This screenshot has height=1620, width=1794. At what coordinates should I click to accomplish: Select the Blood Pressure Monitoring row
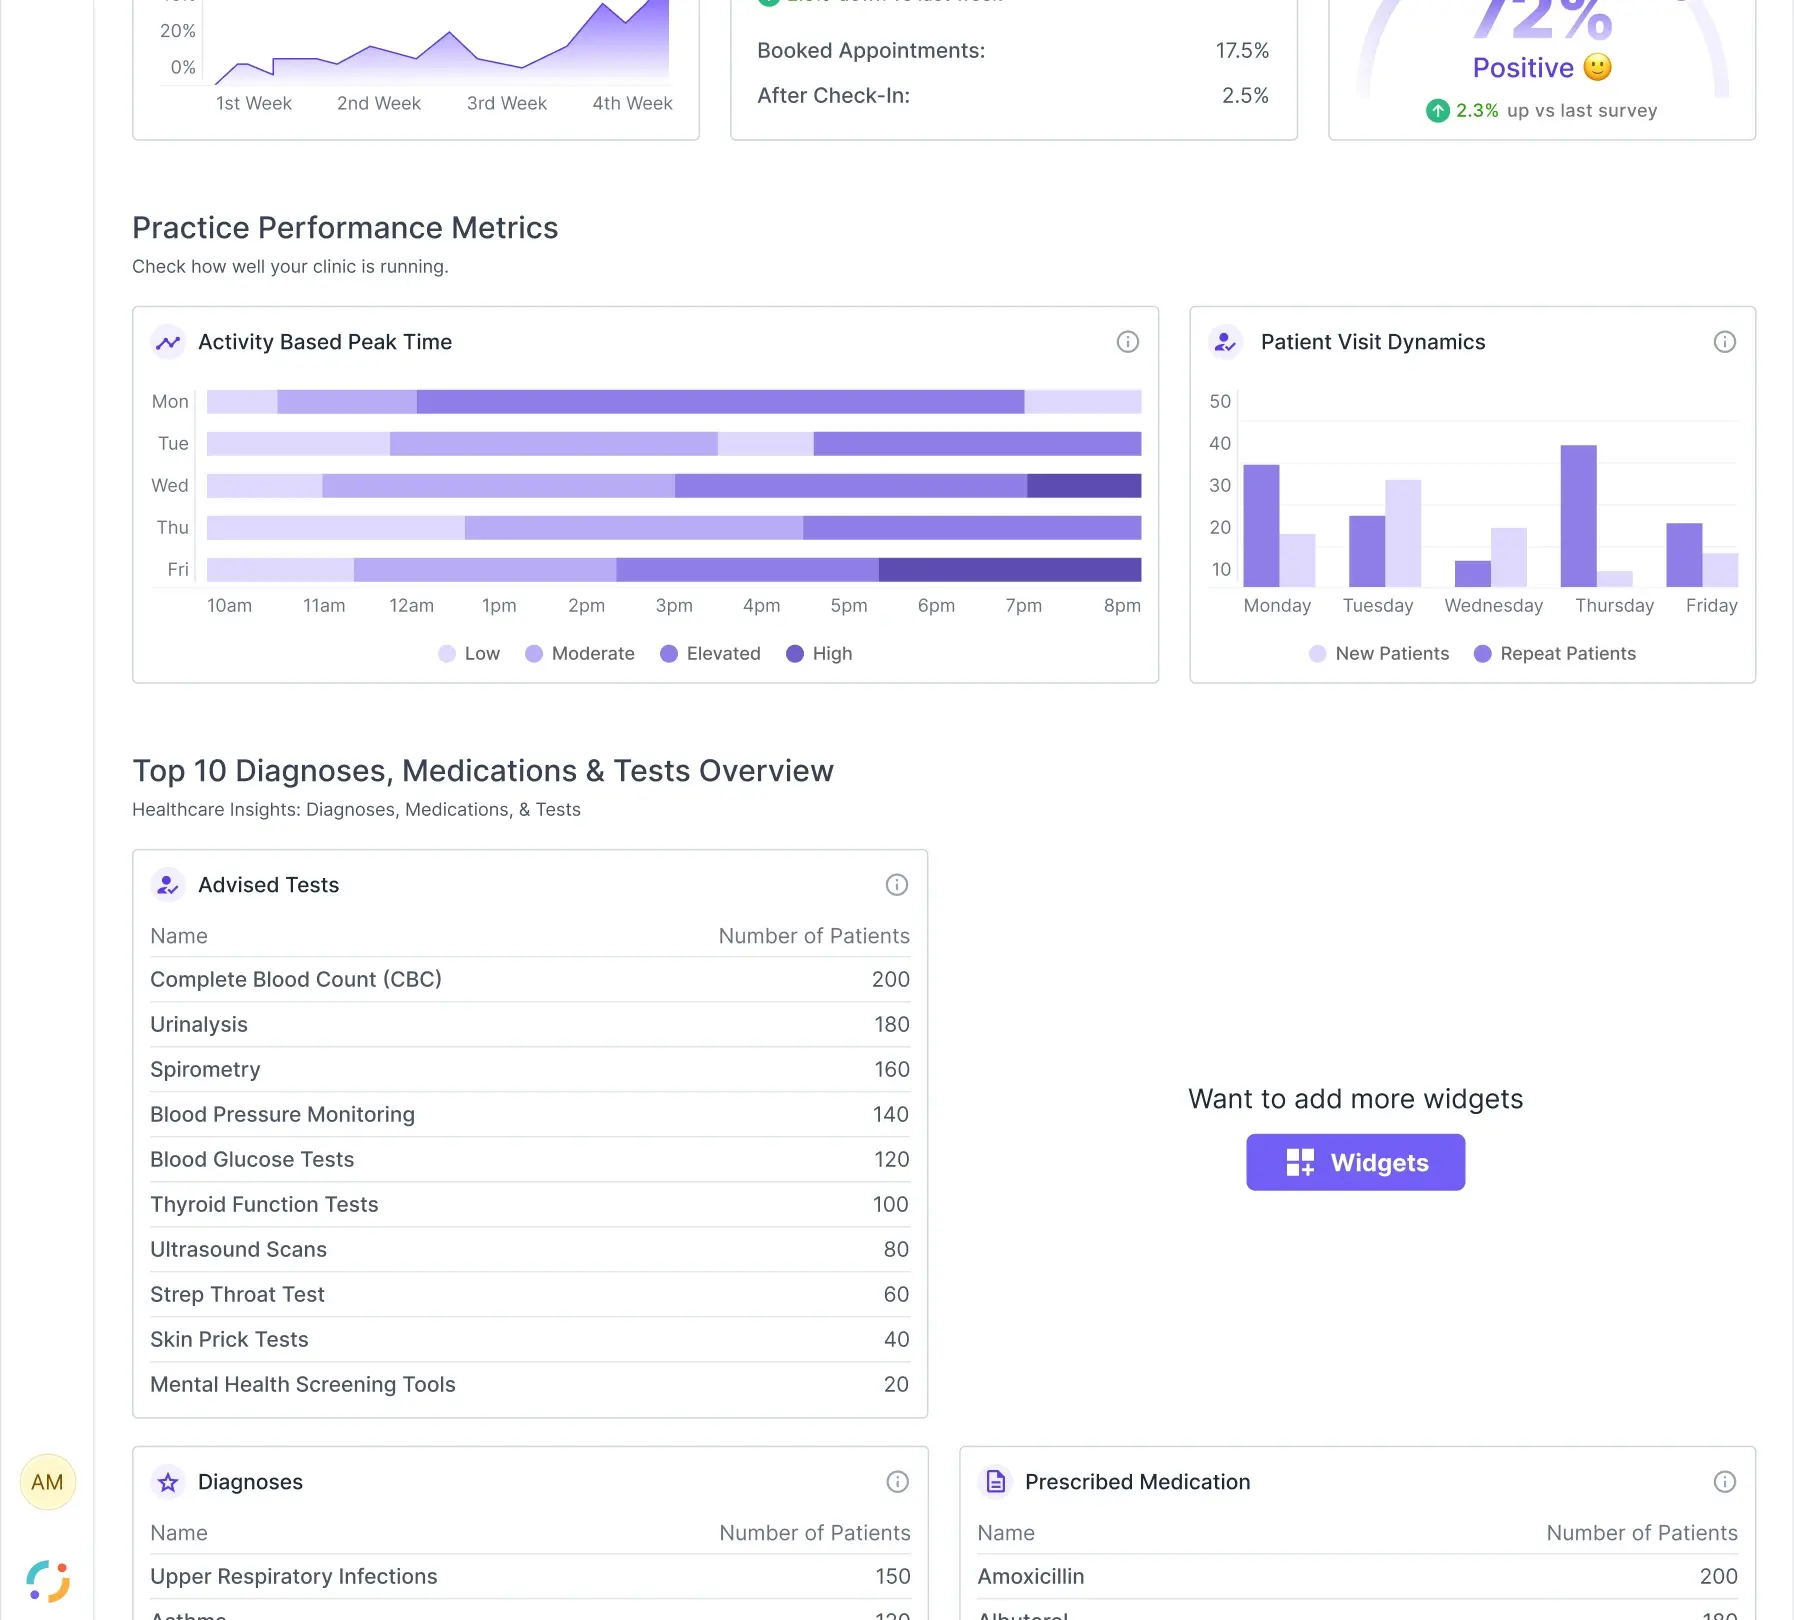530,1115
